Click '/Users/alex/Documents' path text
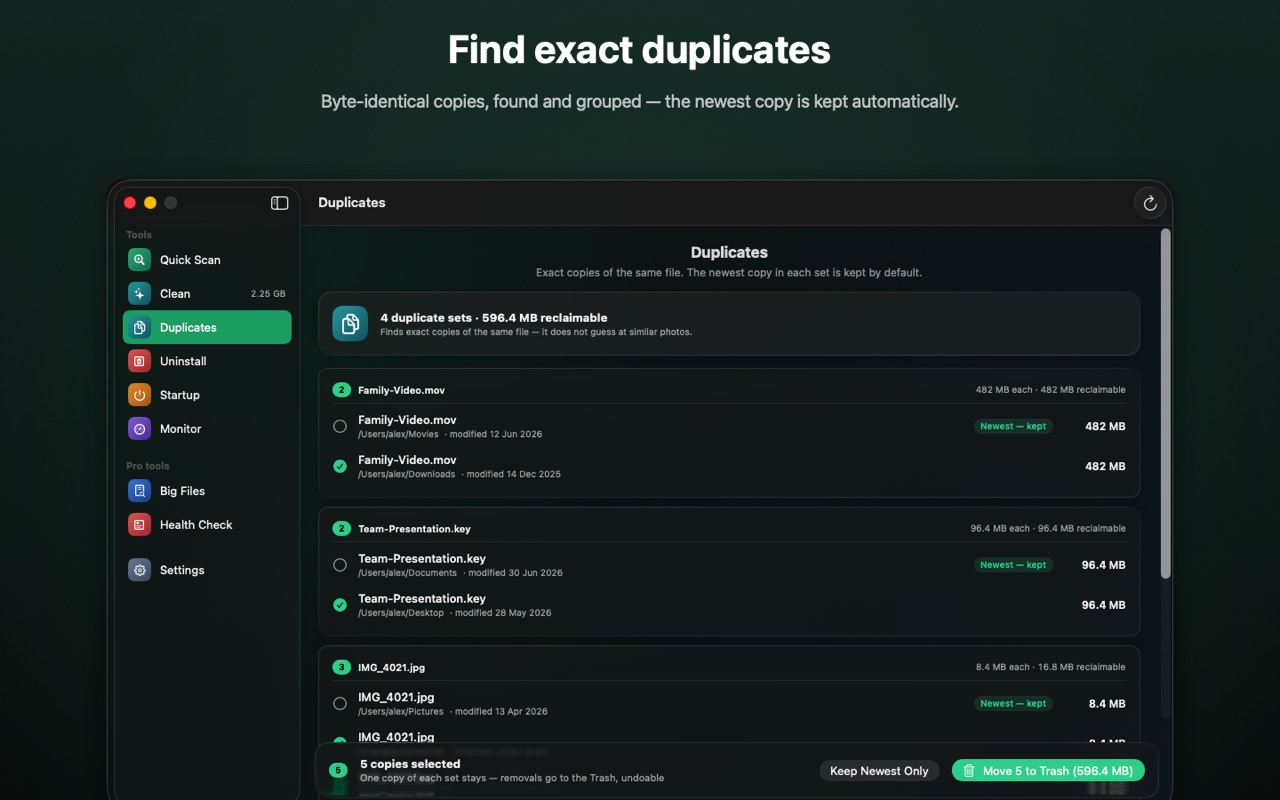This screenshot has width=1280, height=800. tap(407, 574)
